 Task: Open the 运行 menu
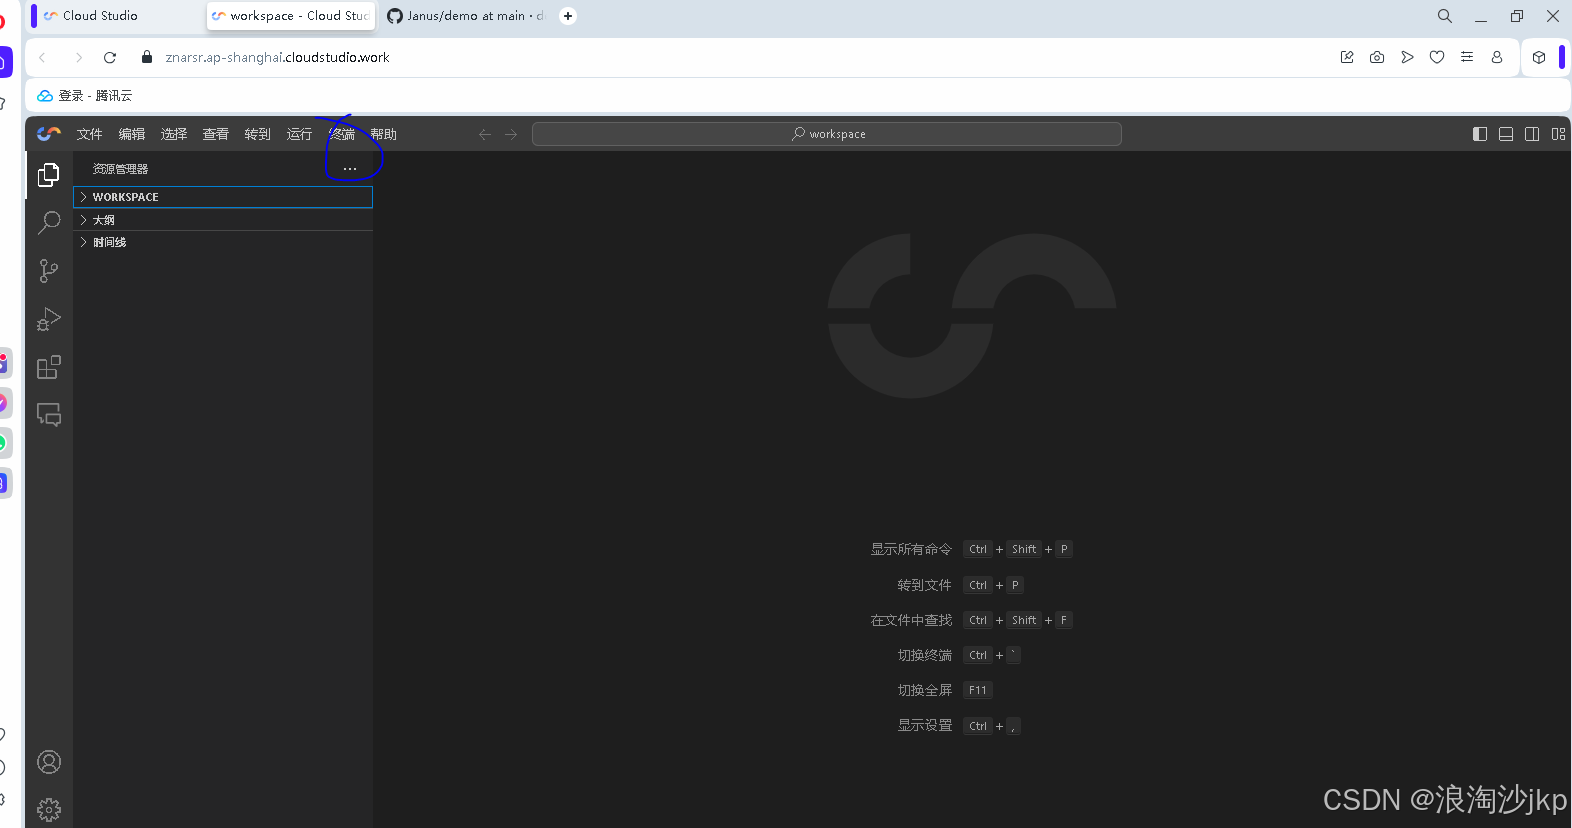300,134
